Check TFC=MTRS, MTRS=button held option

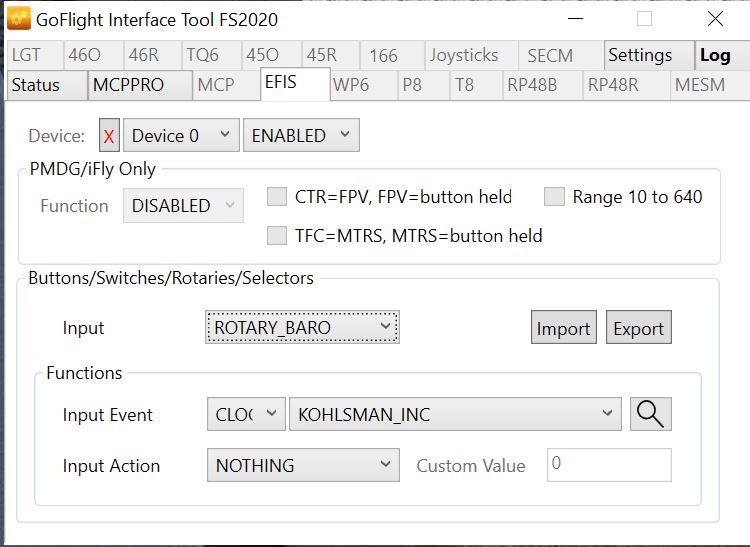tap(277, 236)
